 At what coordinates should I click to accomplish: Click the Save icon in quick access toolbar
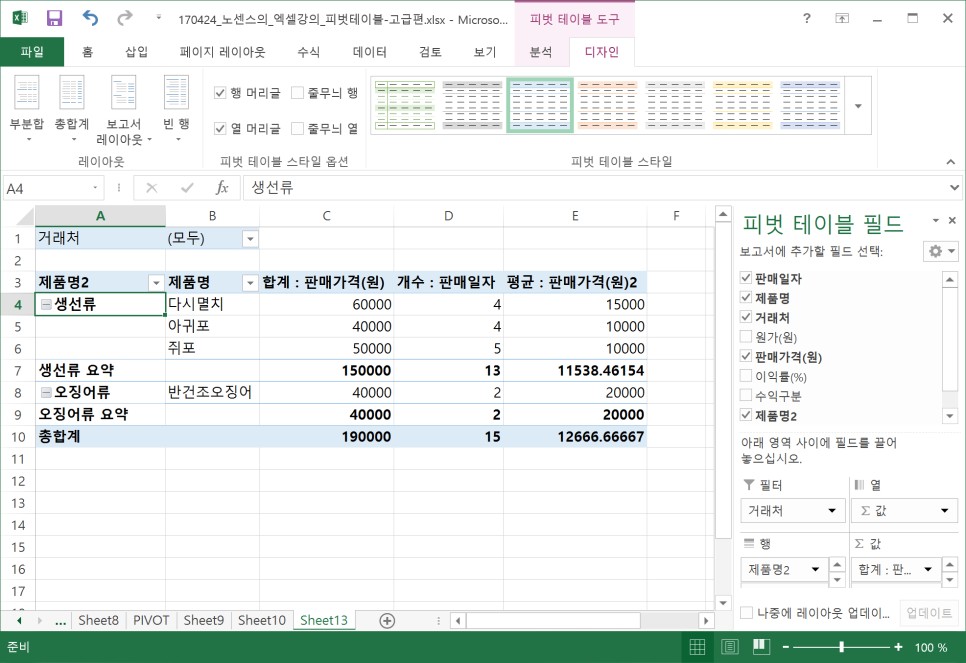click(54, 18)
